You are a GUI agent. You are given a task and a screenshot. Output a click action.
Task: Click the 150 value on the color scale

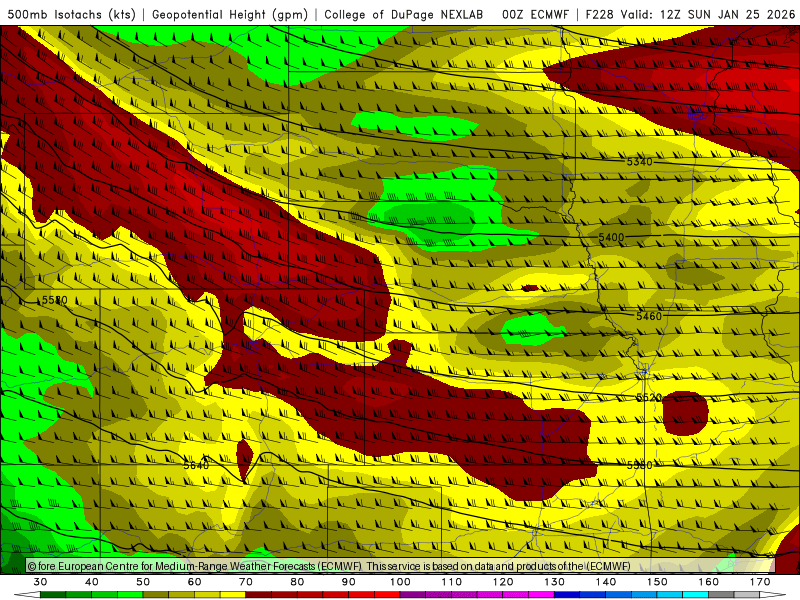(x=657, y=582)
